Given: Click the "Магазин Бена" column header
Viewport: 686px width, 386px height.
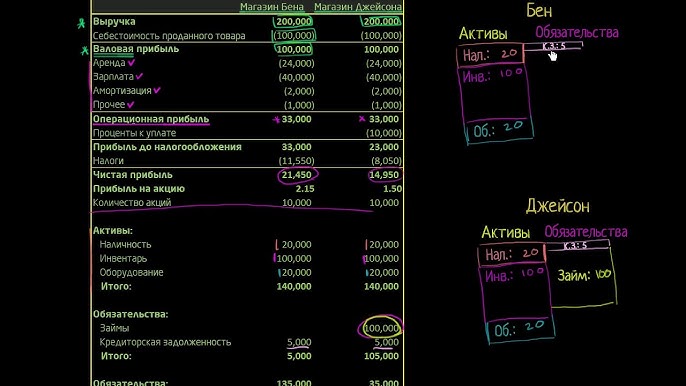Looking at the screenshot, I should (272, 7).
